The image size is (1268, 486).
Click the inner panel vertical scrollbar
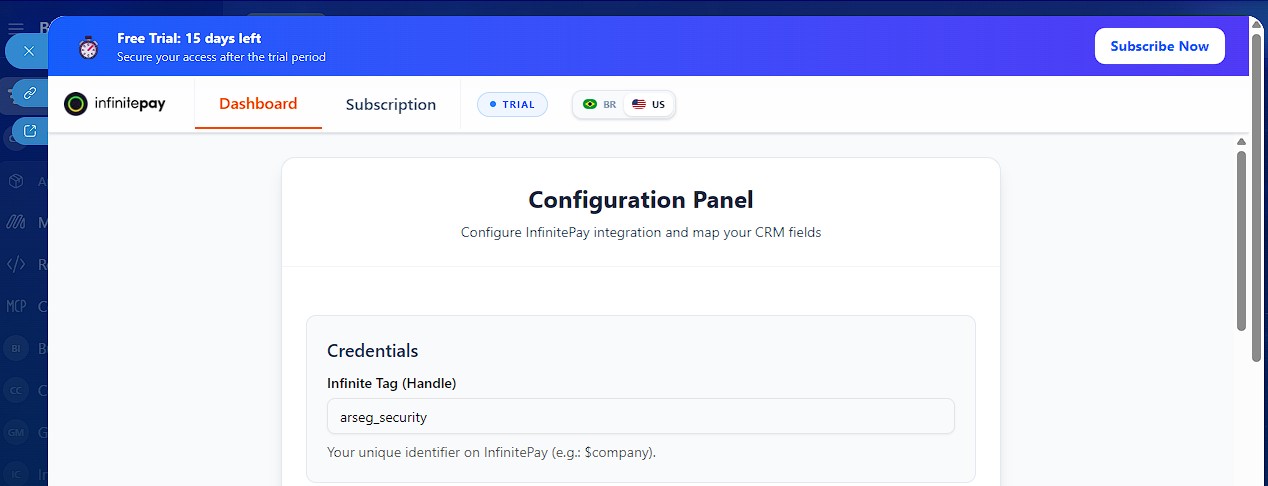pyautogui.click(x=1241, y=240)
